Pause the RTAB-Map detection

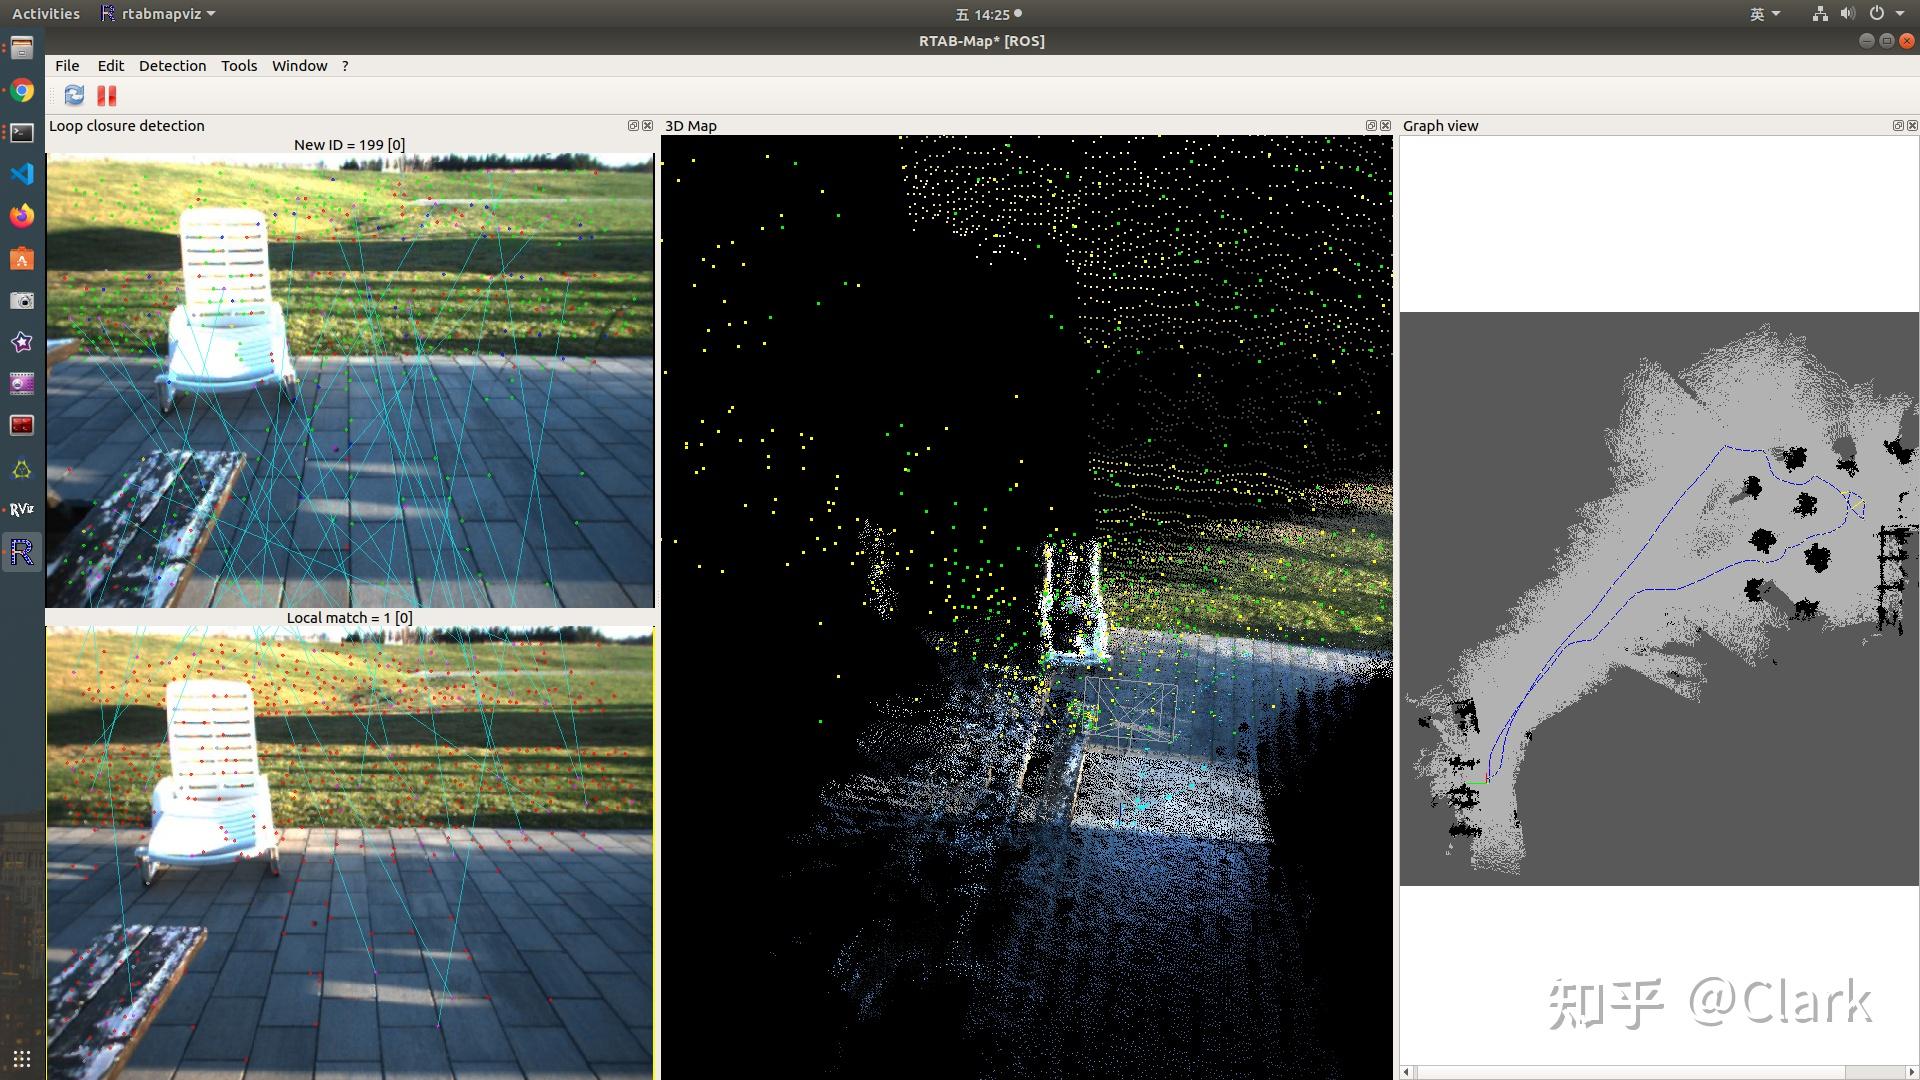pos(107,95)
